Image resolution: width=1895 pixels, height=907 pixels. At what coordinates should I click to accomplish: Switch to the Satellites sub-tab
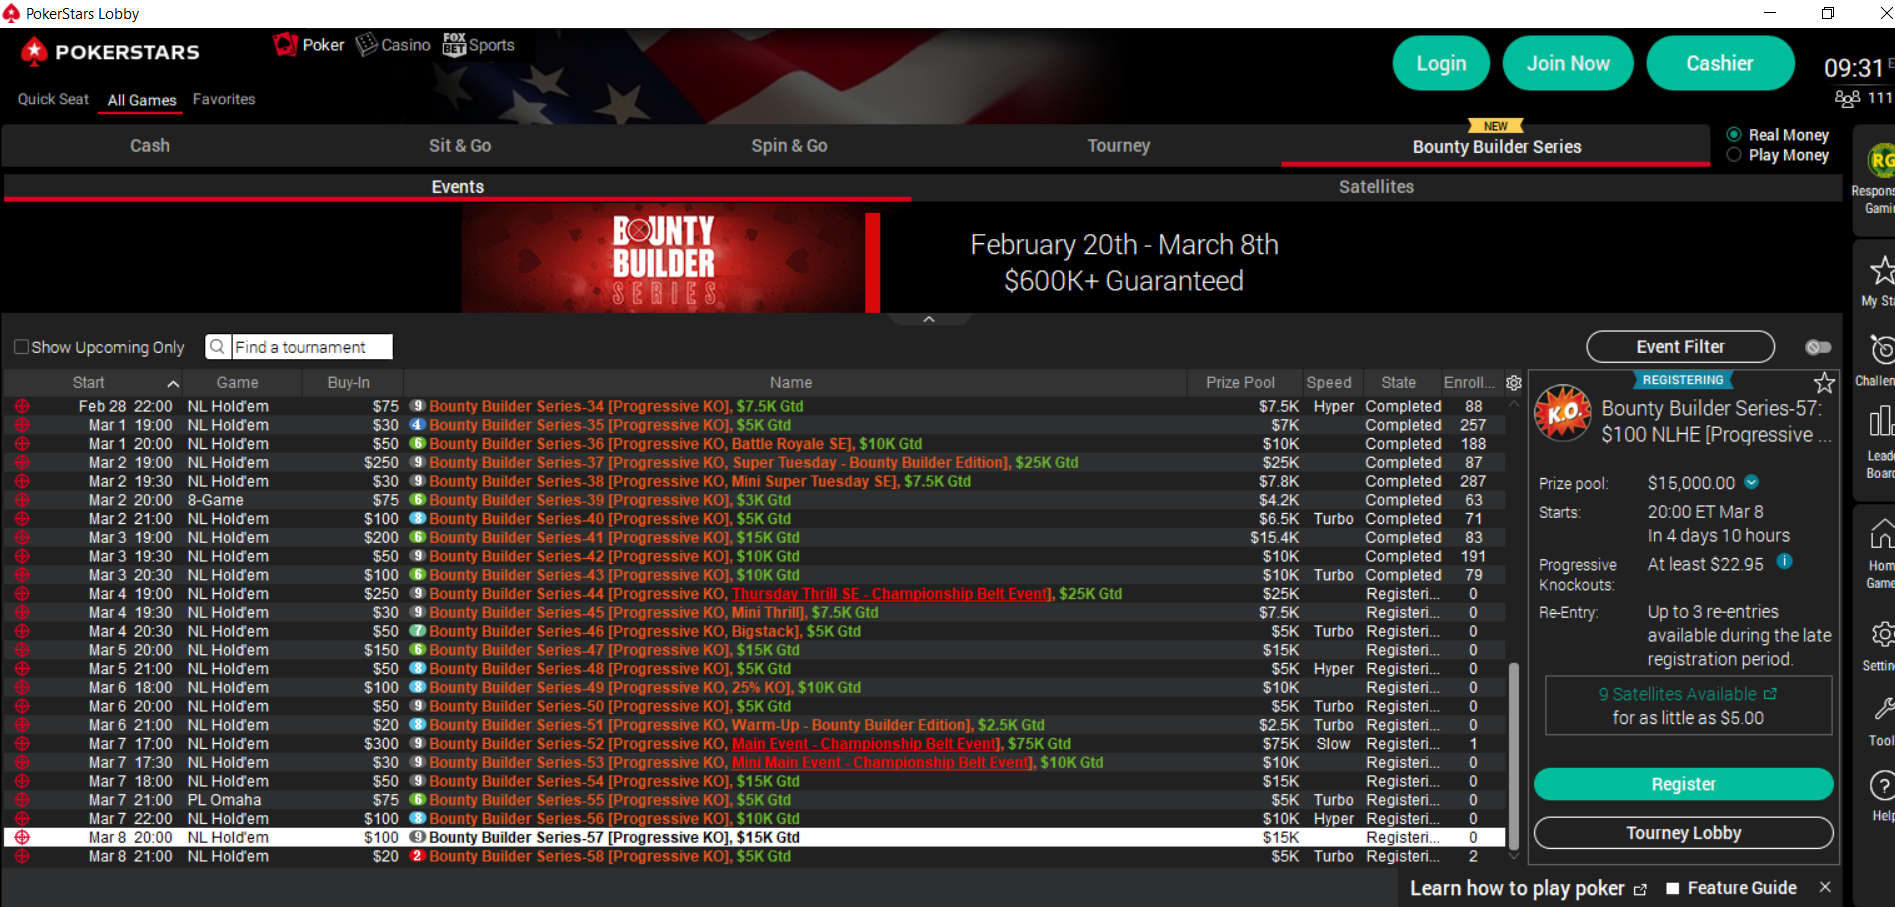pos(1376,187)
